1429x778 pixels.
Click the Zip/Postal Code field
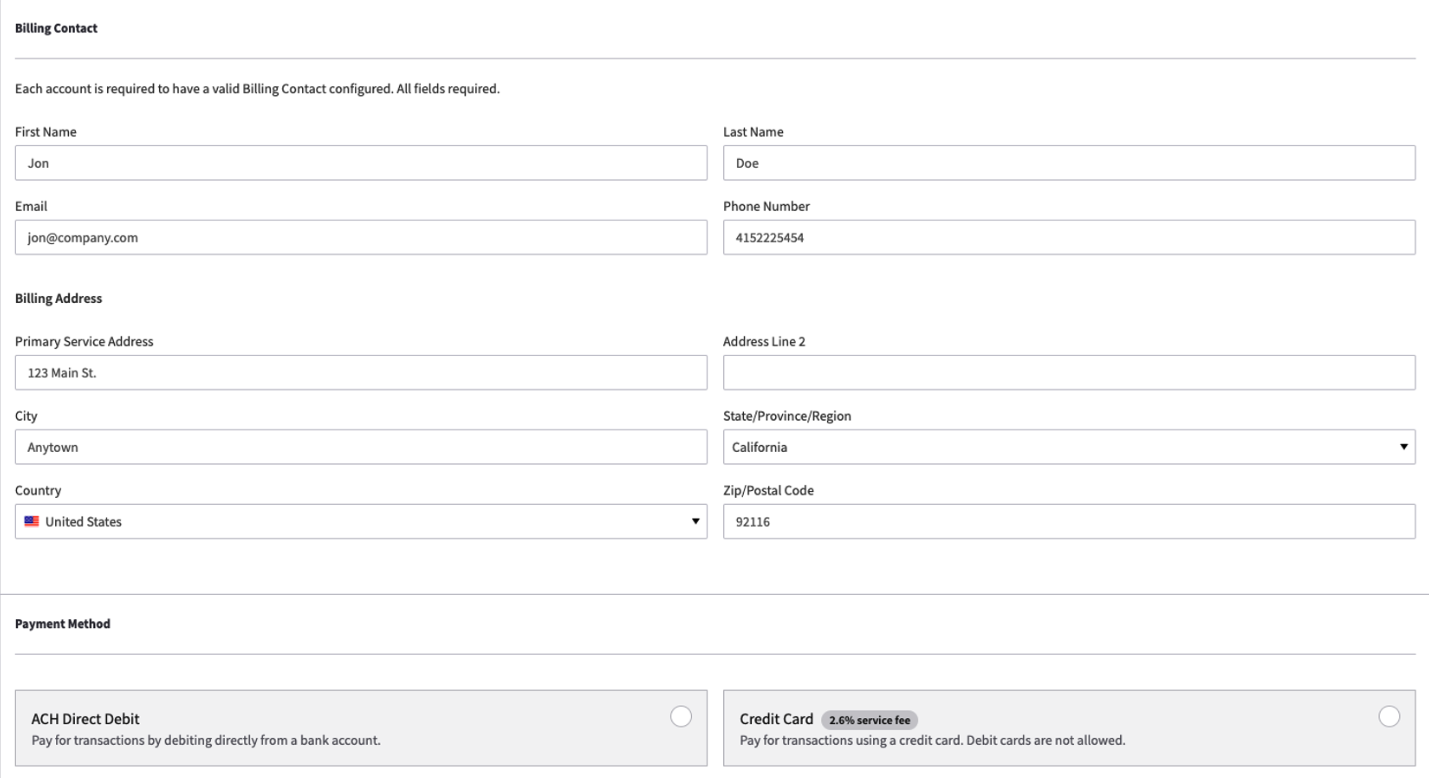click(x=1069, y=521)
